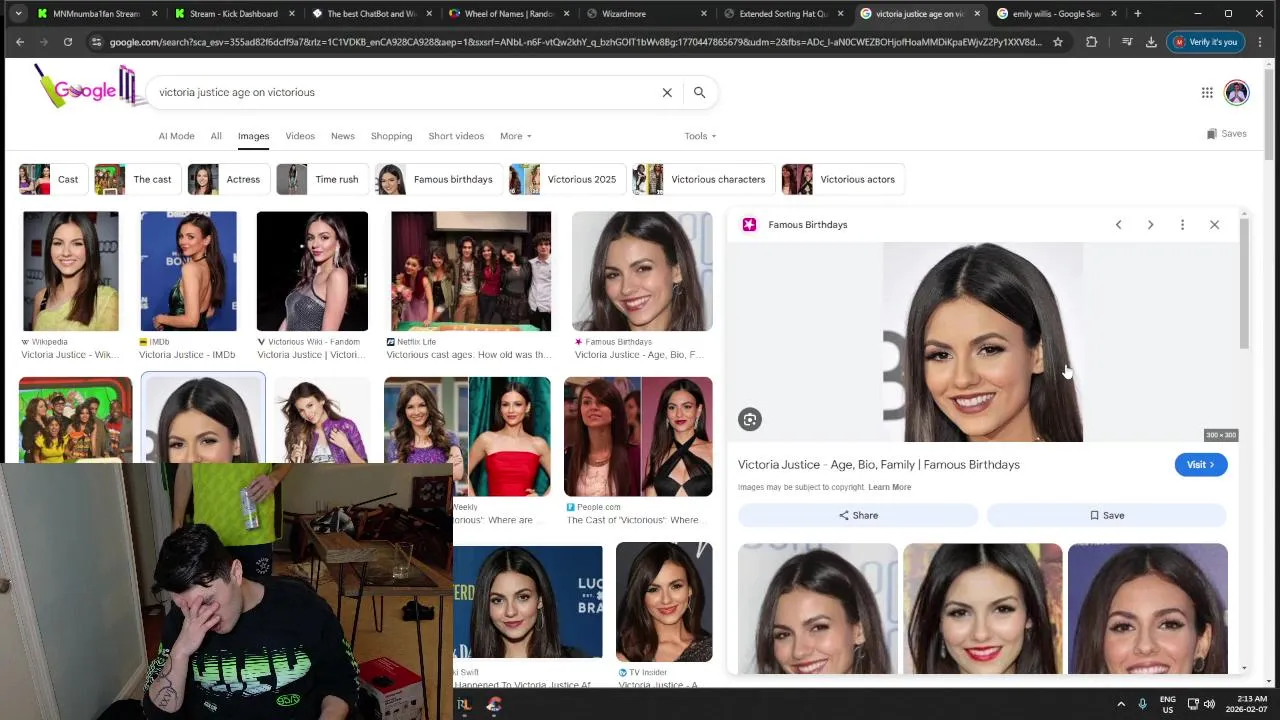Show previous image in preview panel

point(1118,225)
